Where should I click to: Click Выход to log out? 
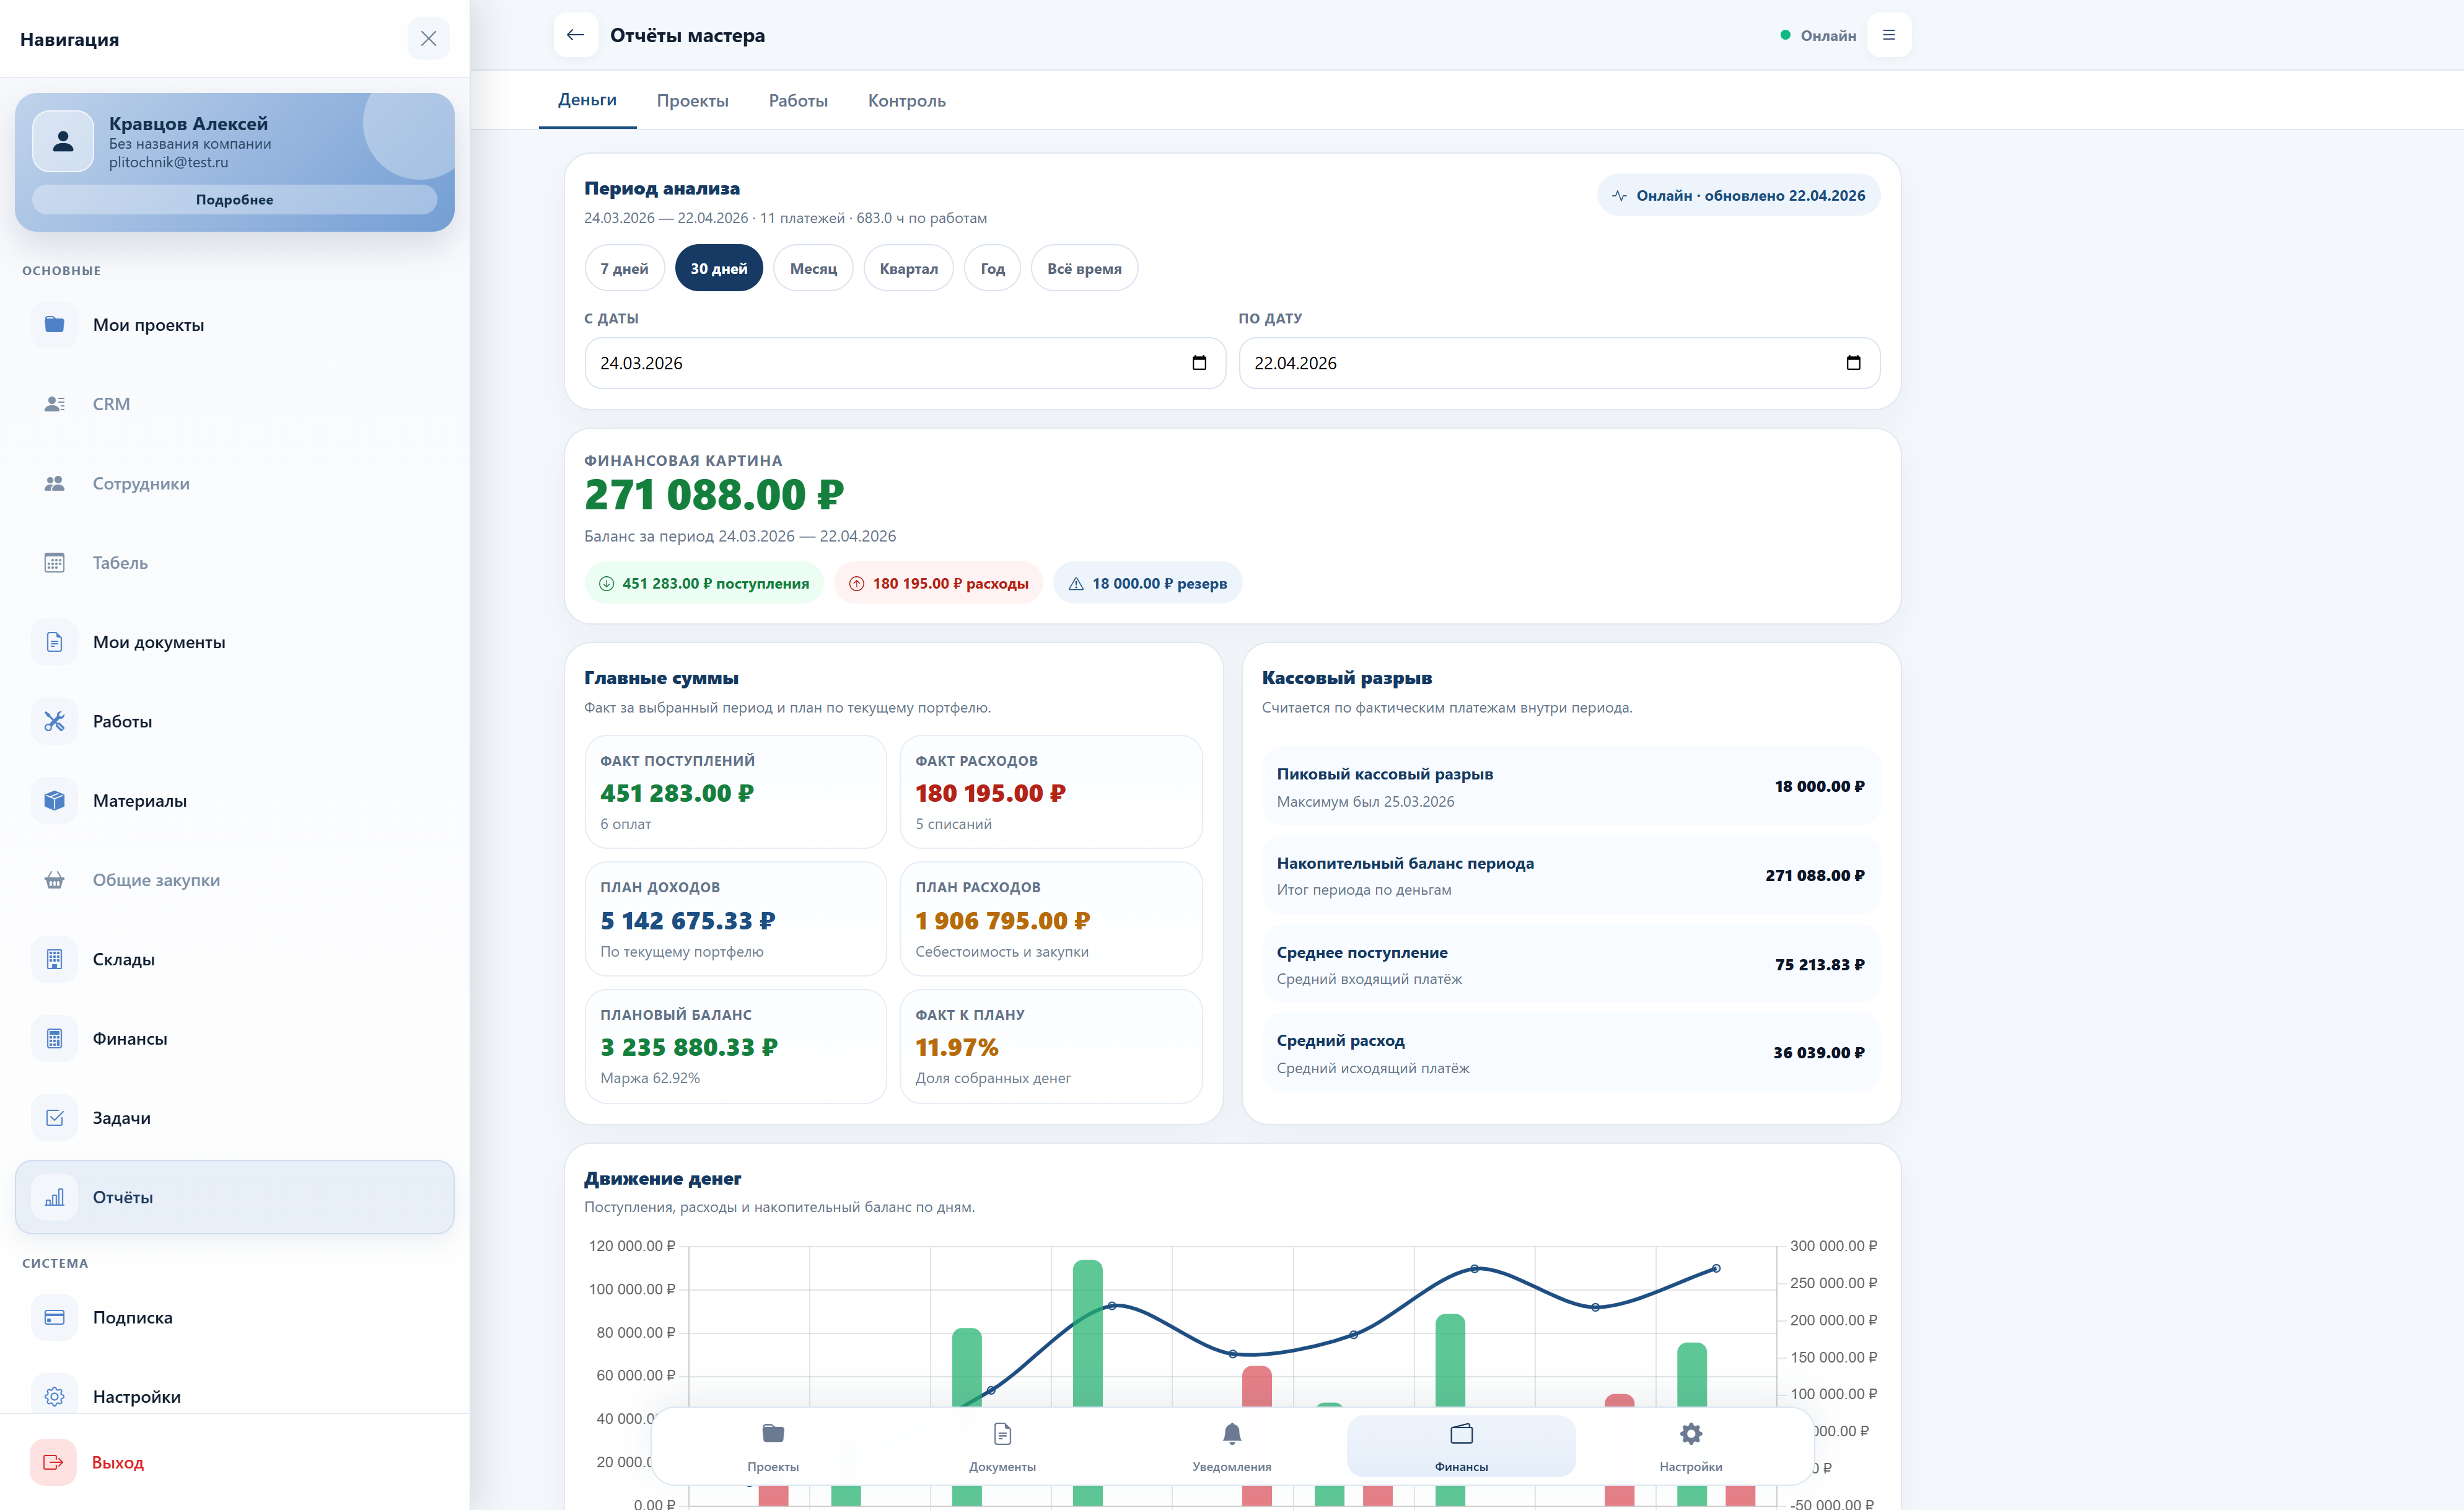click(x=117, y=1462)
